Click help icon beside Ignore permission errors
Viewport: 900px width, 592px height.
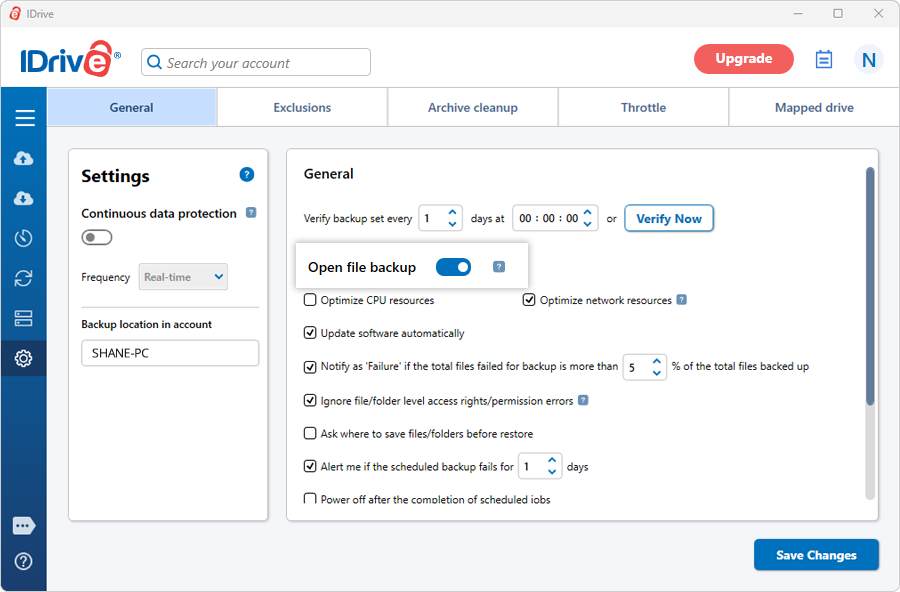tap(583, 400)
